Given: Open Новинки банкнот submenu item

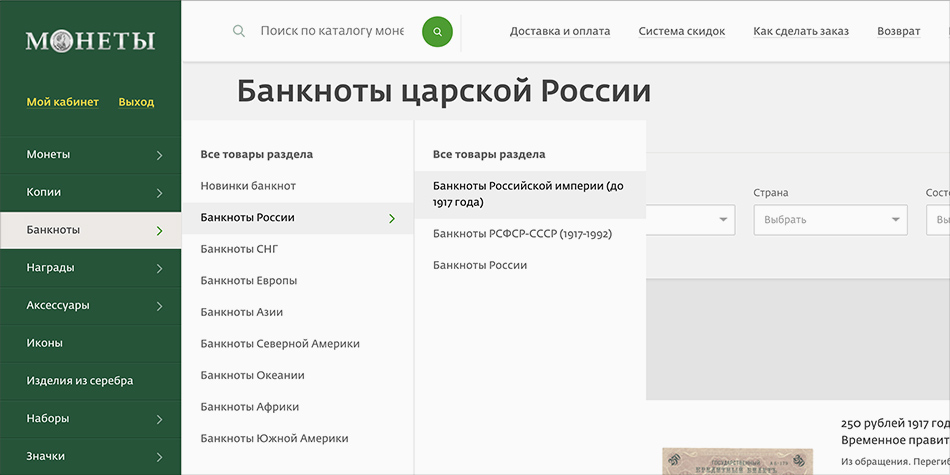Looking at the screenshot, I should point(248,186).
